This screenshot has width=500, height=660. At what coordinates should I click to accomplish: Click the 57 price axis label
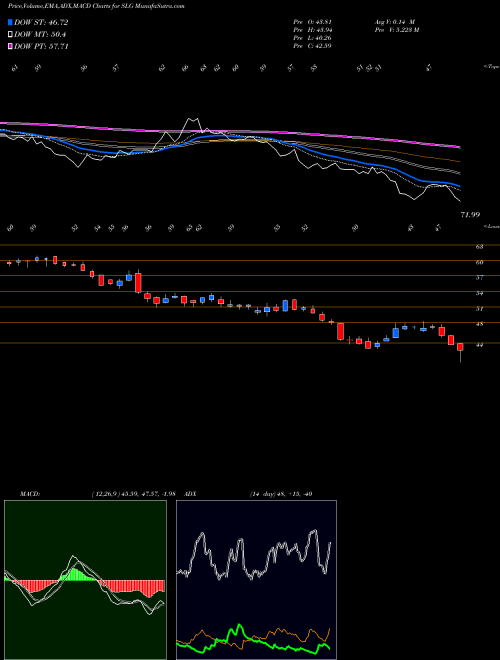click(x=479, y=277)
